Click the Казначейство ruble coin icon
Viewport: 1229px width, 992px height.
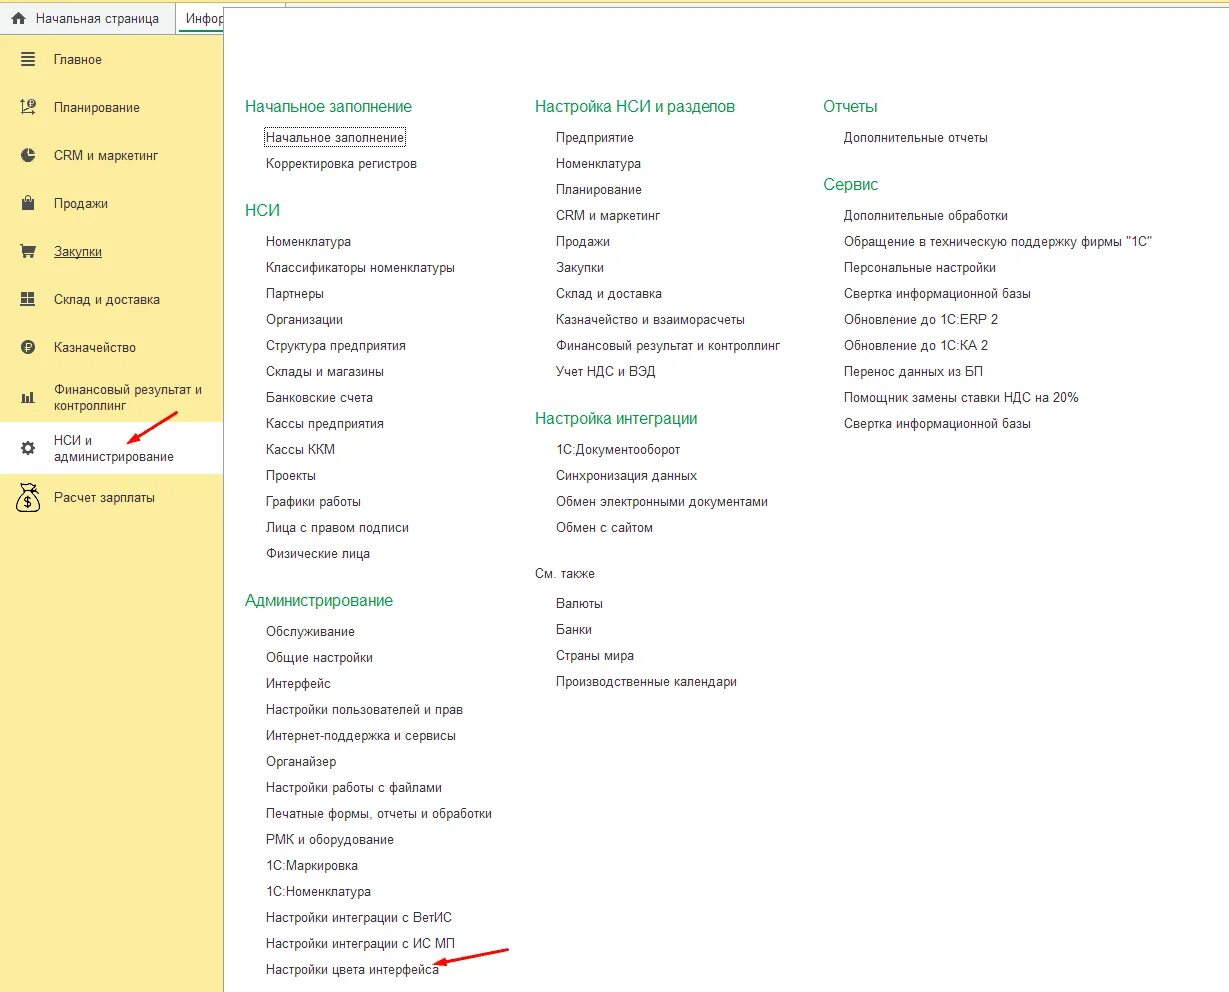pyautogui.click(x=28, y=348)
